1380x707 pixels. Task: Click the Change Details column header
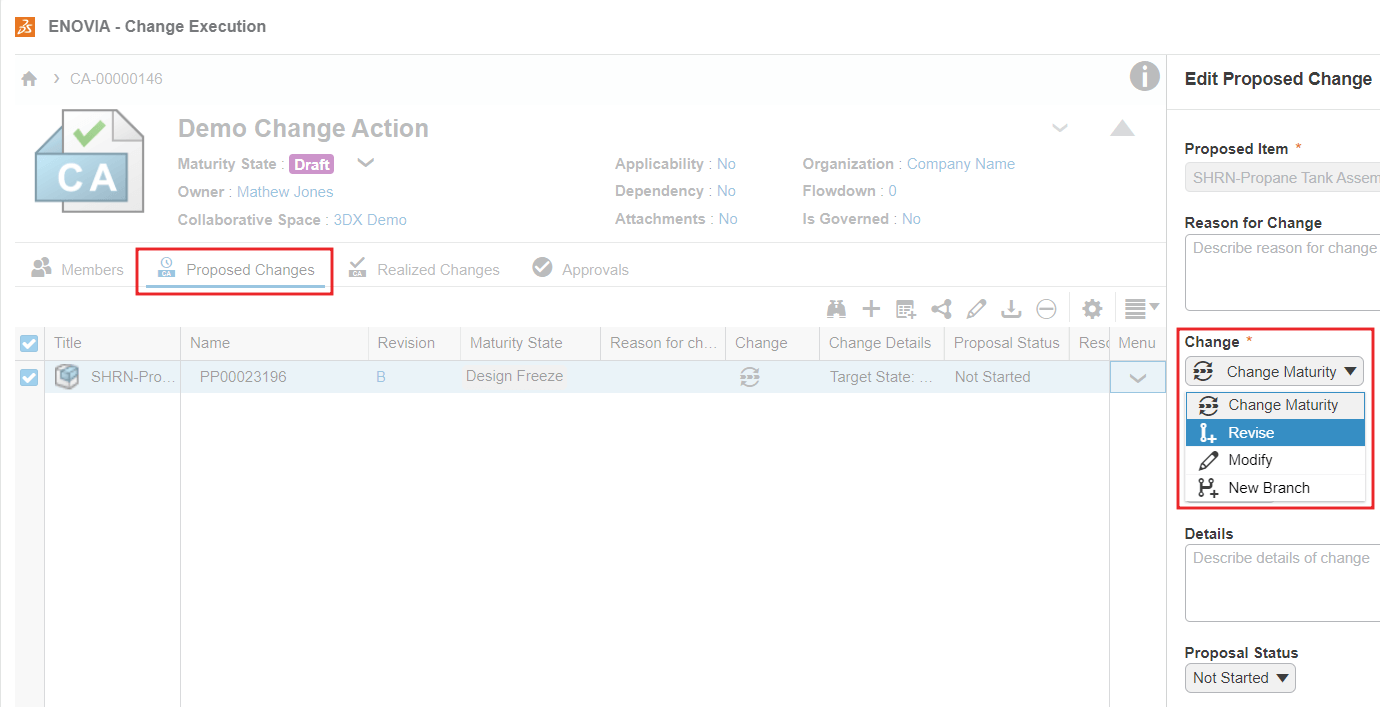pyautogui.click(x=881, y=343)
